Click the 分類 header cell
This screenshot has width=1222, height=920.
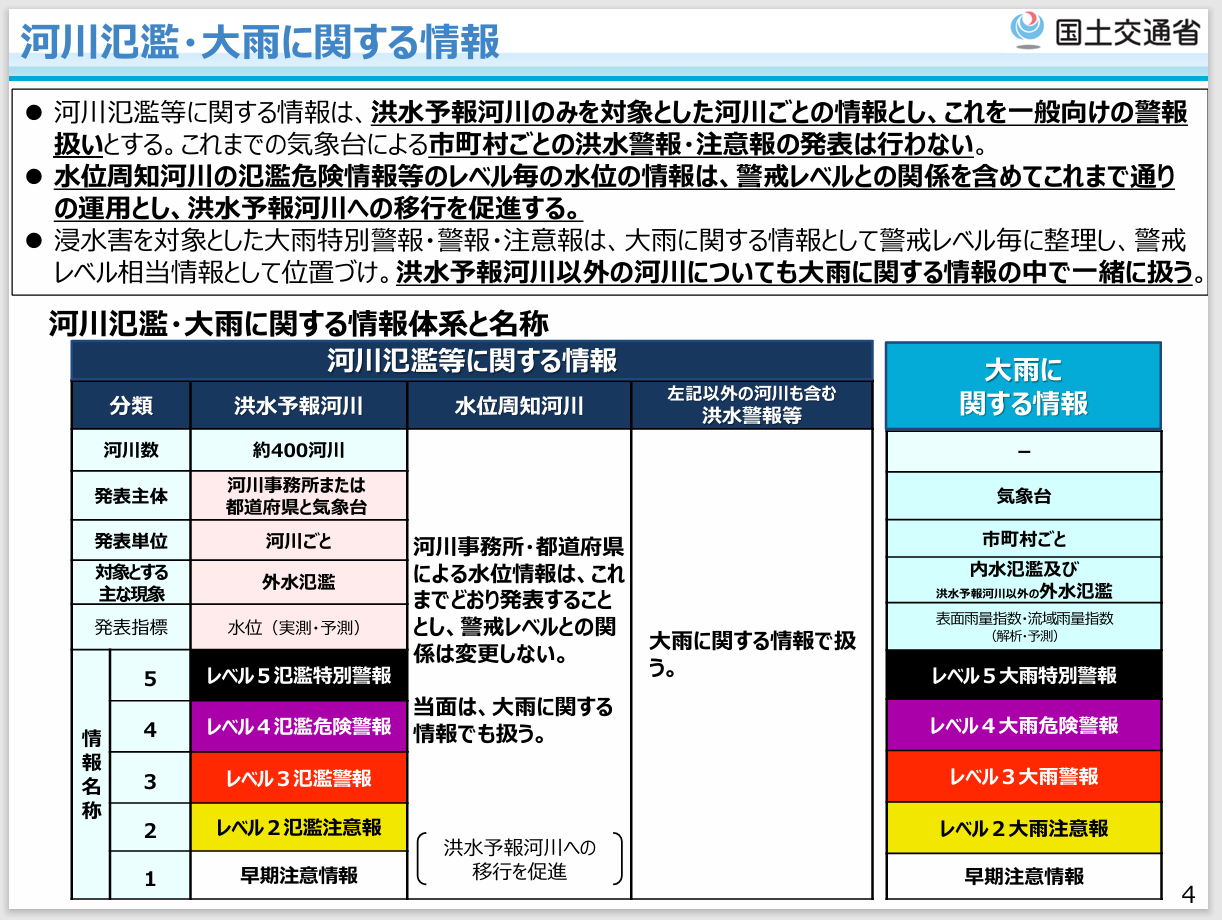pyautogui.click(x=130, y=406)
